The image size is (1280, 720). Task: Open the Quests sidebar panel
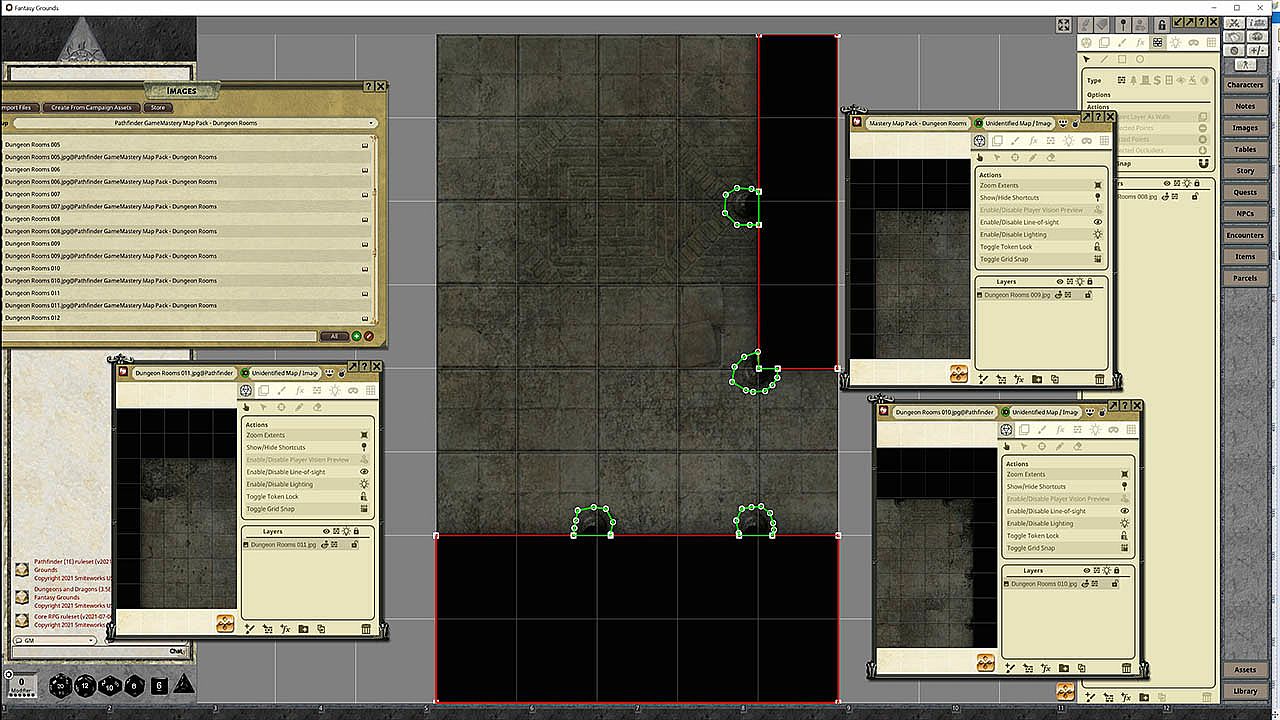click(x=1245, y=192)
